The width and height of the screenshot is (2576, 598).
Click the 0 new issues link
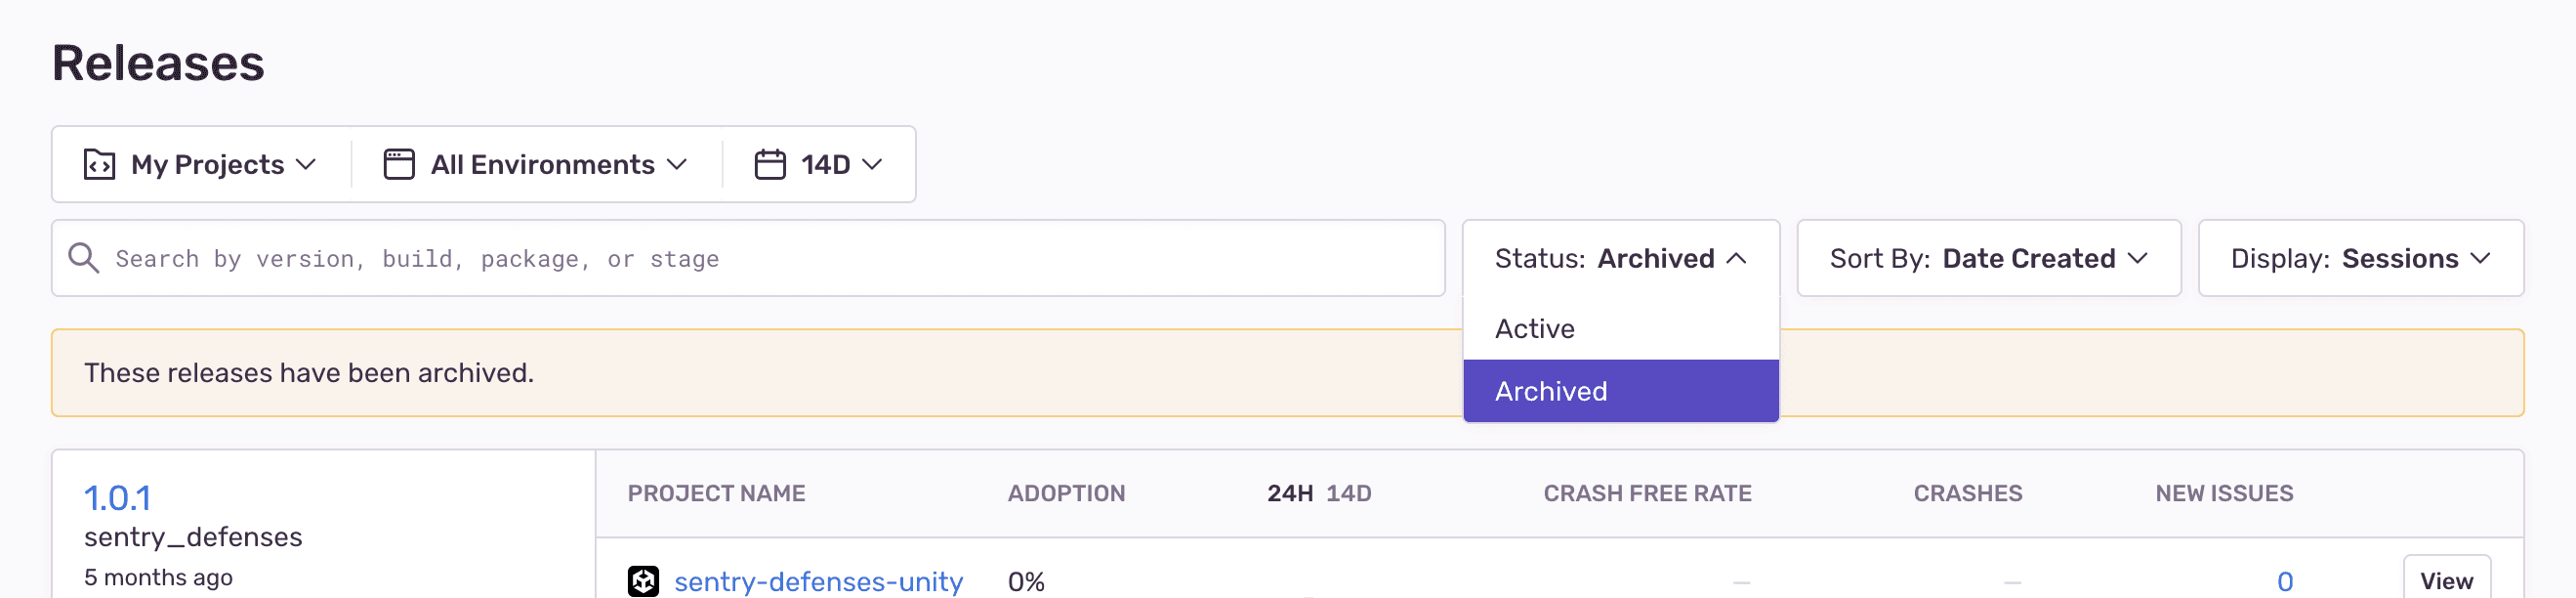(x=2286, y=580)
